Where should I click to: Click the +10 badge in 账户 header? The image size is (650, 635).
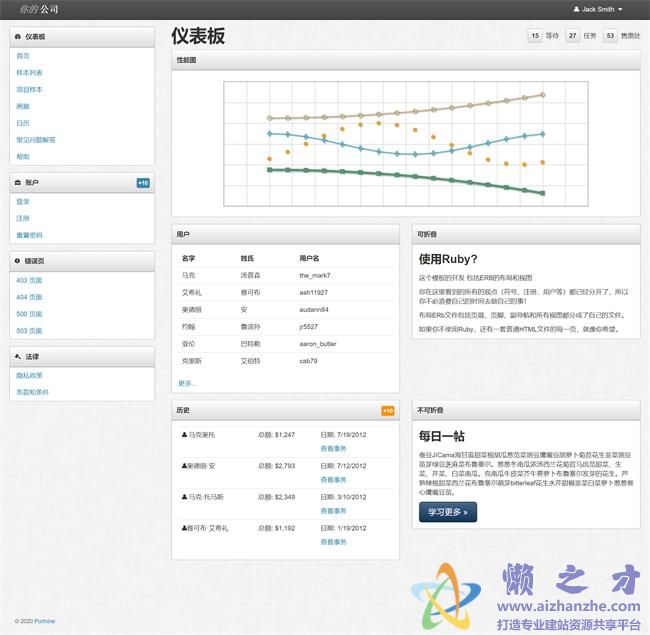tap(143, 183)
